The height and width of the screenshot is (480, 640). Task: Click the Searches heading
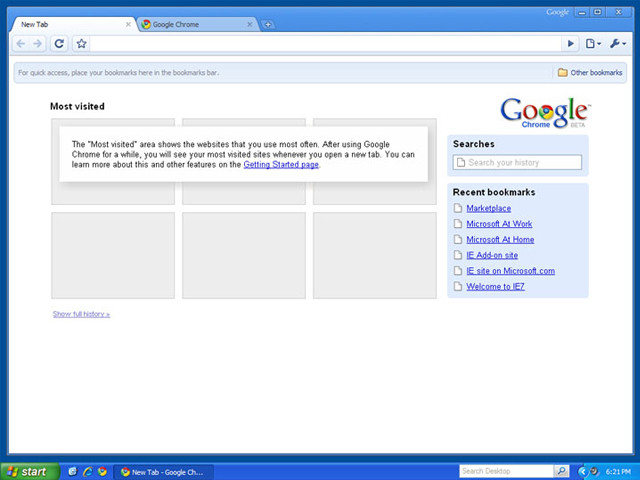(473, 144)
